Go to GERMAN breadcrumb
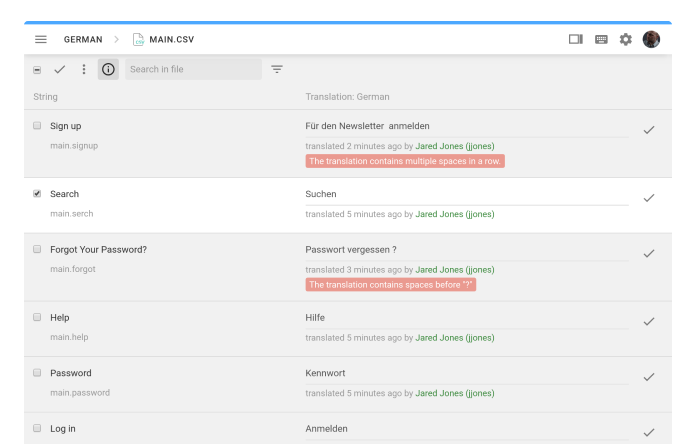This screenshot has width=696, height=444. [83, 40]
